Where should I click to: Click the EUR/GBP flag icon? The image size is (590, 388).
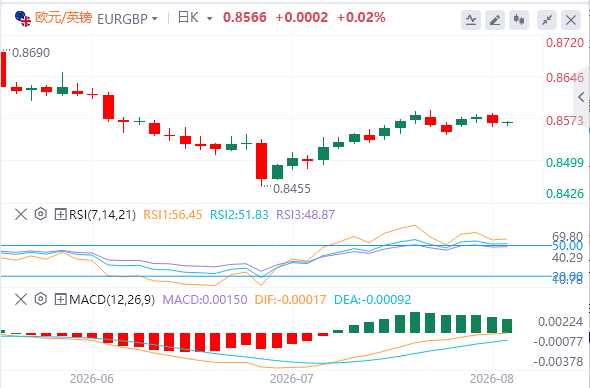[x=23, y=18]
